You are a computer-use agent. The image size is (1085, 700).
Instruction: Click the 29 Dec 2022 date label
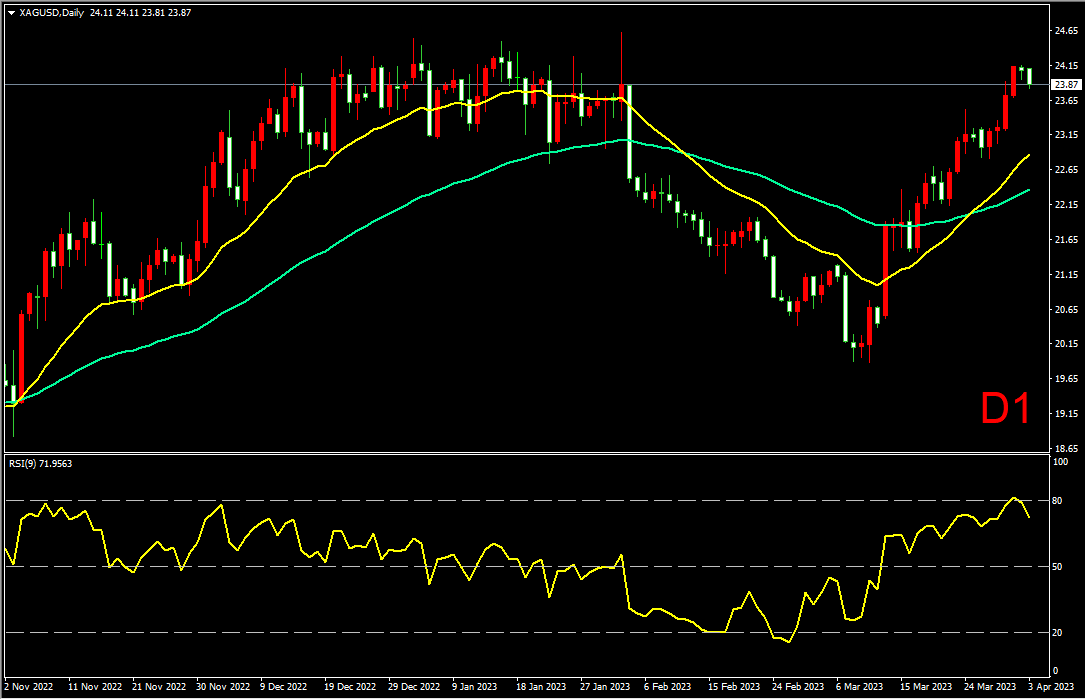pyautogui.click(x=414, y=686)
